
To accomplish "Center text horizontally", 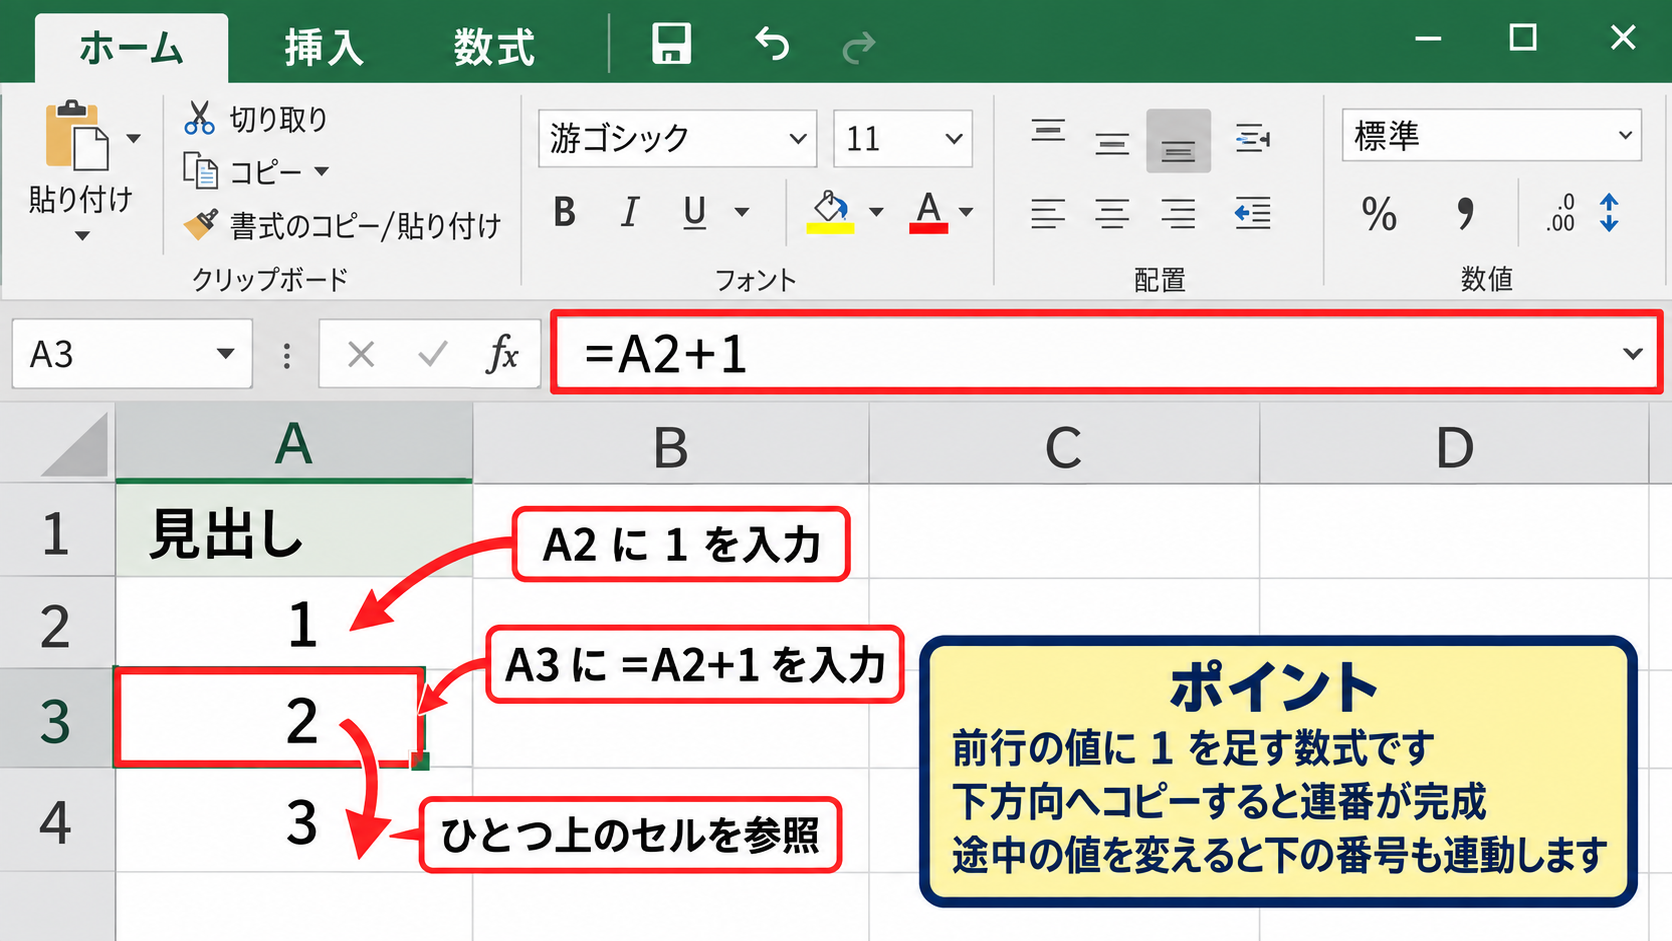I will click(1112, 213).
